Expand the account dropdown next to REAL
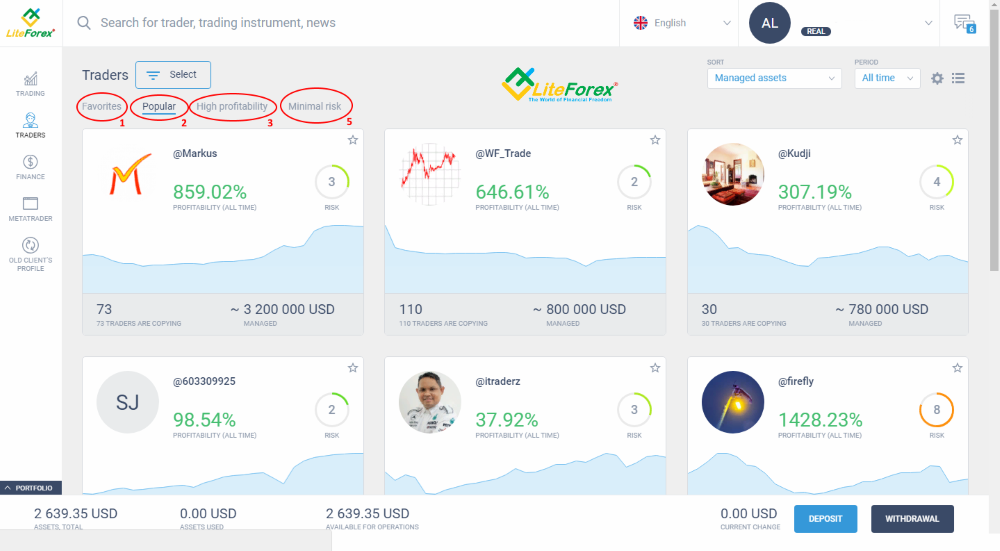Image resolution: width=1000 pixels, height=551 pixels. tap(928, 23)
